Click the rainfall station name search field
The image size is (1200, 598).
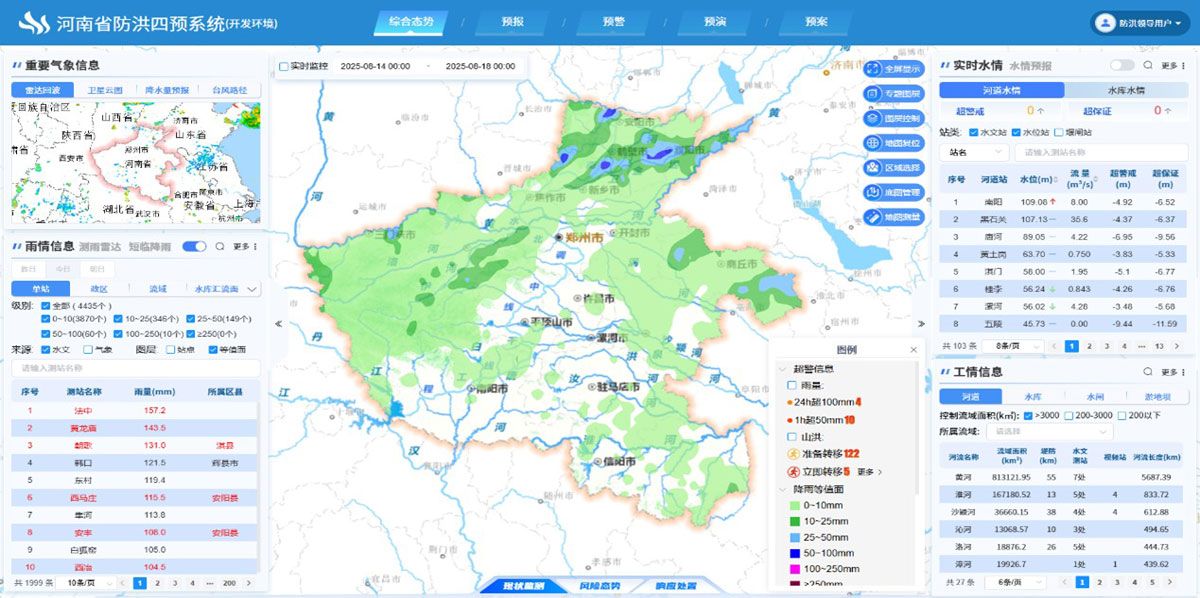coord(135,368)
